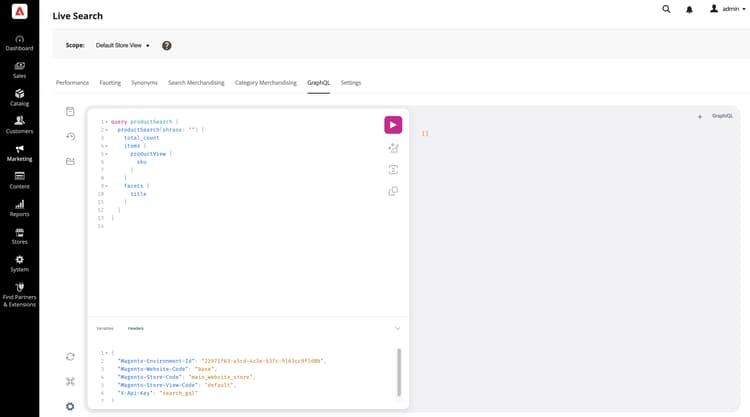Switch to the Settings tab
The image size is (750, 417).
click(x=351, y=83)
